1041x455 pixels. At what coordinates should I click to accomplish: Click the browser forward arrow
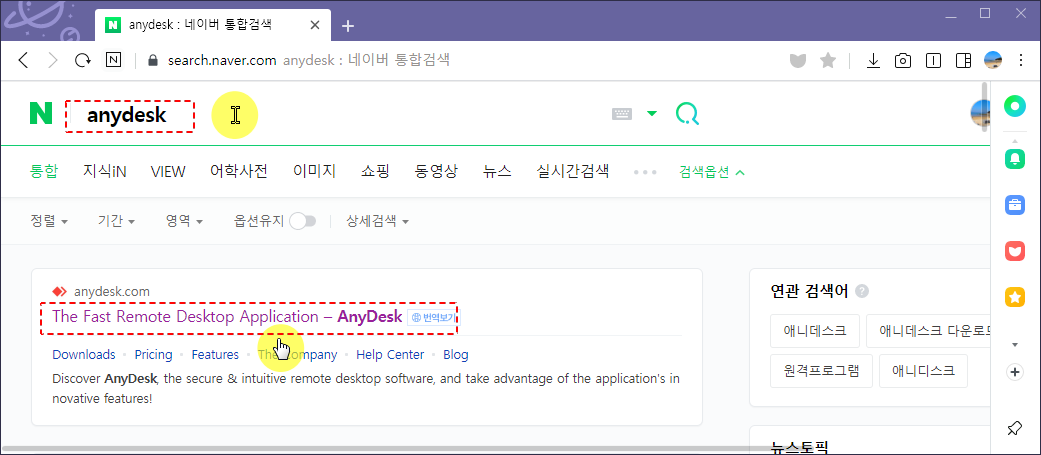pos(53,60)
